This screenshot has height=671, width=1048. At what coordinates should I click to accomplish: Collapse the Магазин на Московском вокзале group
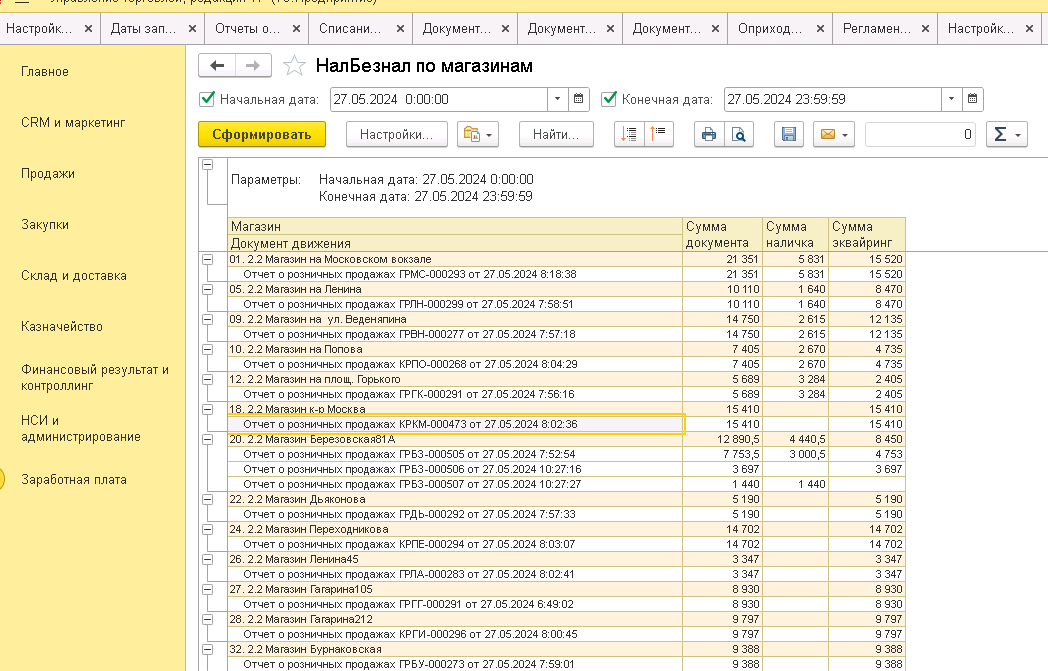[208, 259]
